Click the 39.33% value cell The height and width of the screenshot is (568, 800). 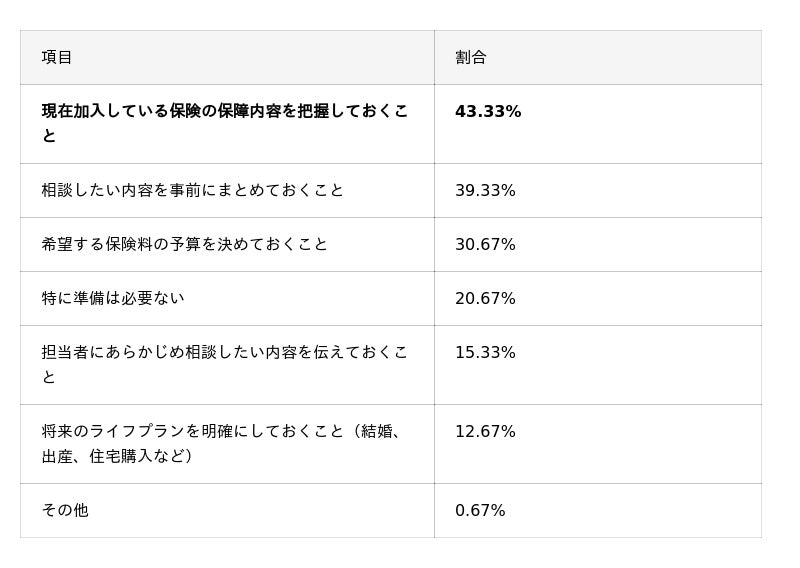485,191
